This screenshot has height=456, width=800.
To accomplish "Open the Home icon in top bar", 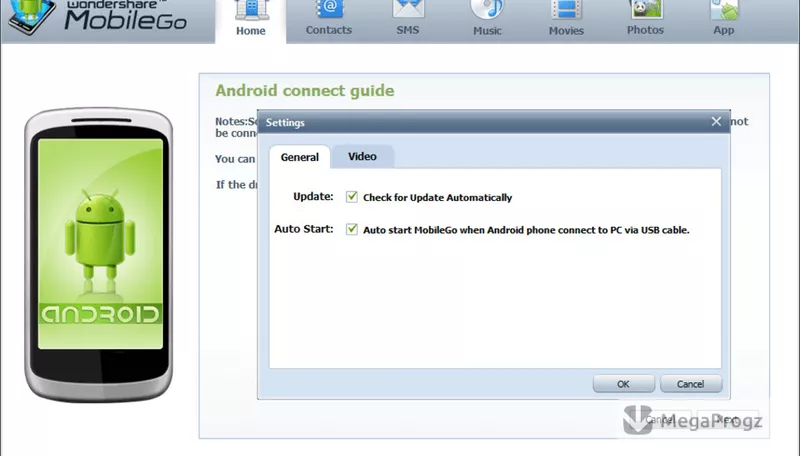I will pos(251,10).
